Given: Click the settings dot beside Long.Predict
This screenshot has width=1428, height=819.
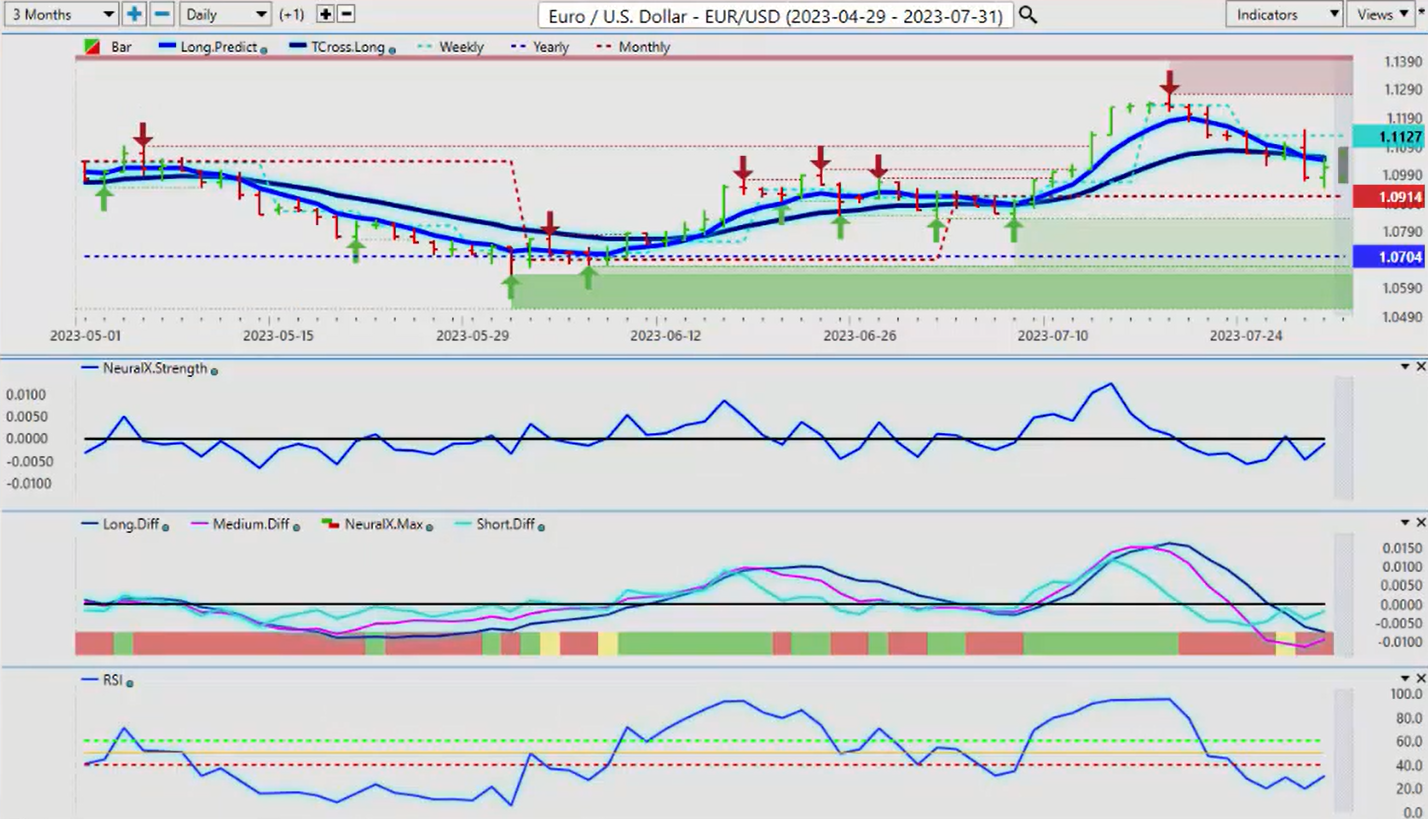Looking at the screenshot, I should tap(263, 49).
